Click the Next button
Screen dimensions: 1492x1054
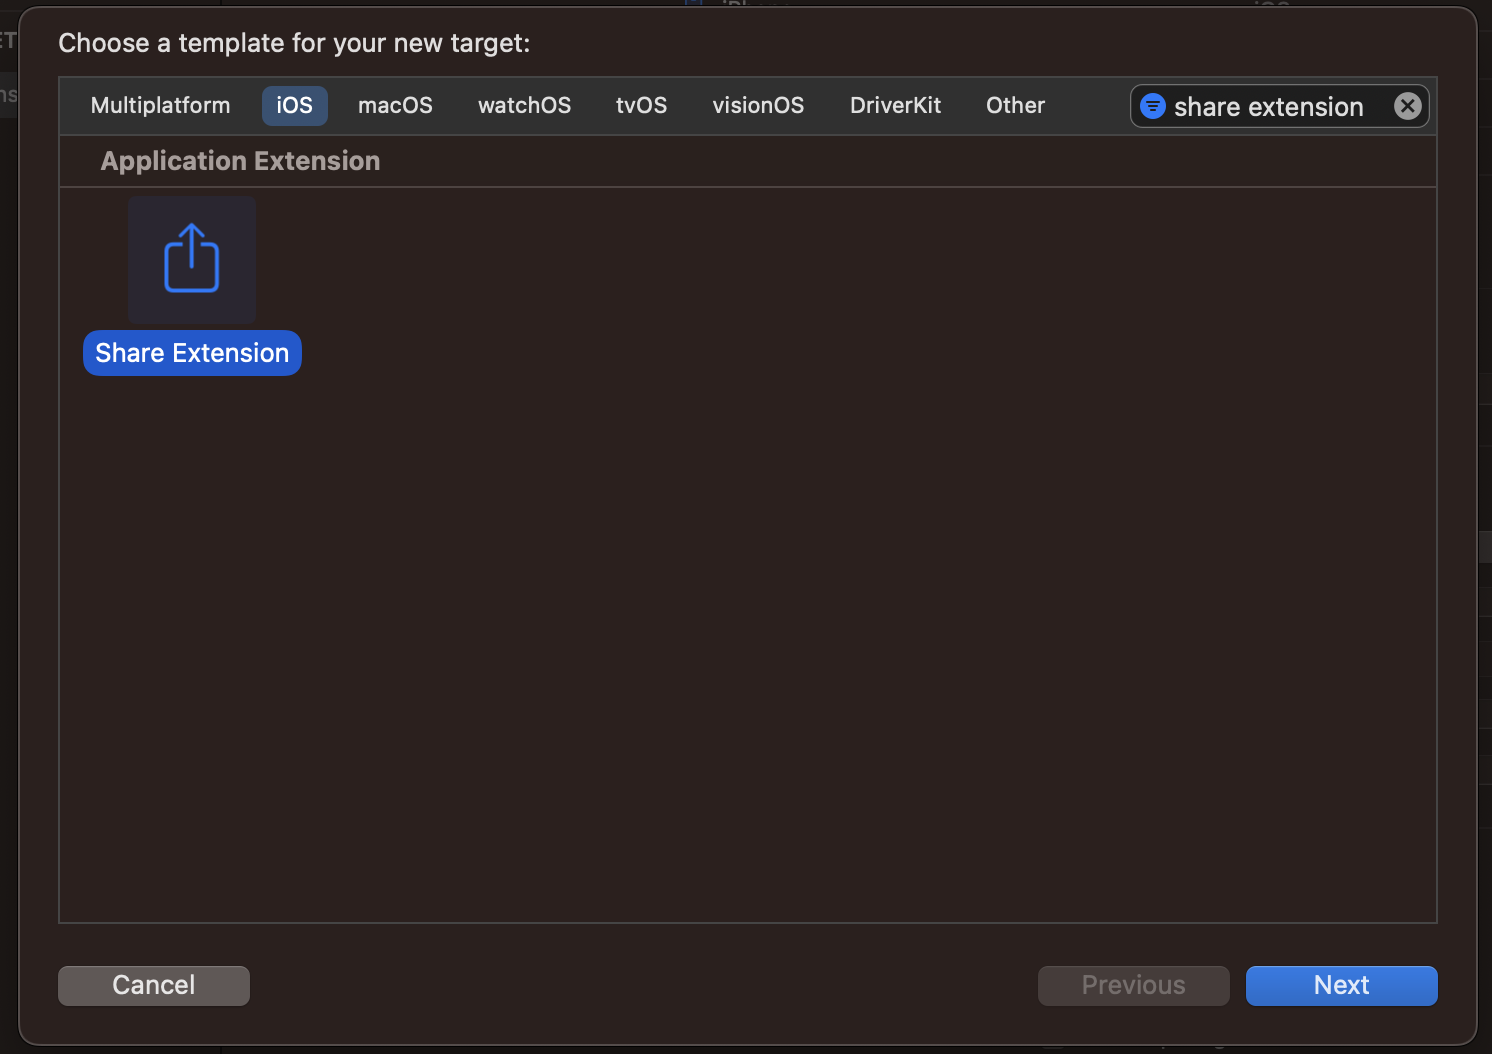(x=1341, y=986)
